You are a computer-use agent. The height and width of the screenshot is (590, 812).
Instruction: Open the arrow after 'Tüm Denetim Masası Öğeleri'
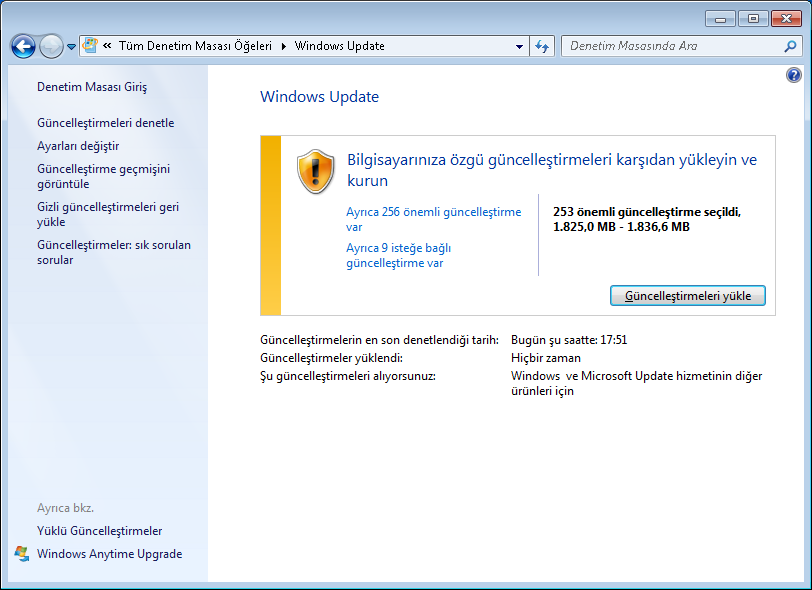(284, 46)
